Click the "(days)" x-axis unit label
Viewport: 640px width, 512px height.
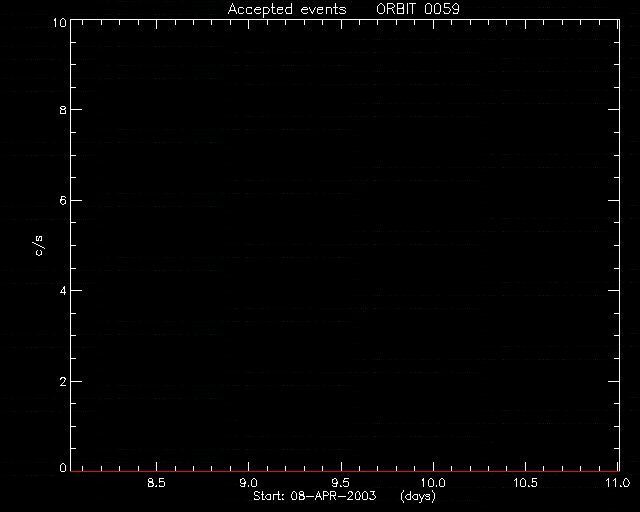click(x=418, y=496)
